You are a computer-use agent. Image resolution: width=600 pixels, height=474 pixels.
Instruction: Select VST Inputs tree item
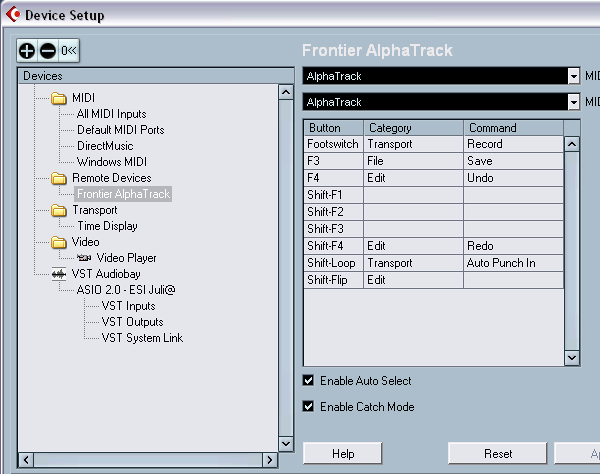pos(128,306)
